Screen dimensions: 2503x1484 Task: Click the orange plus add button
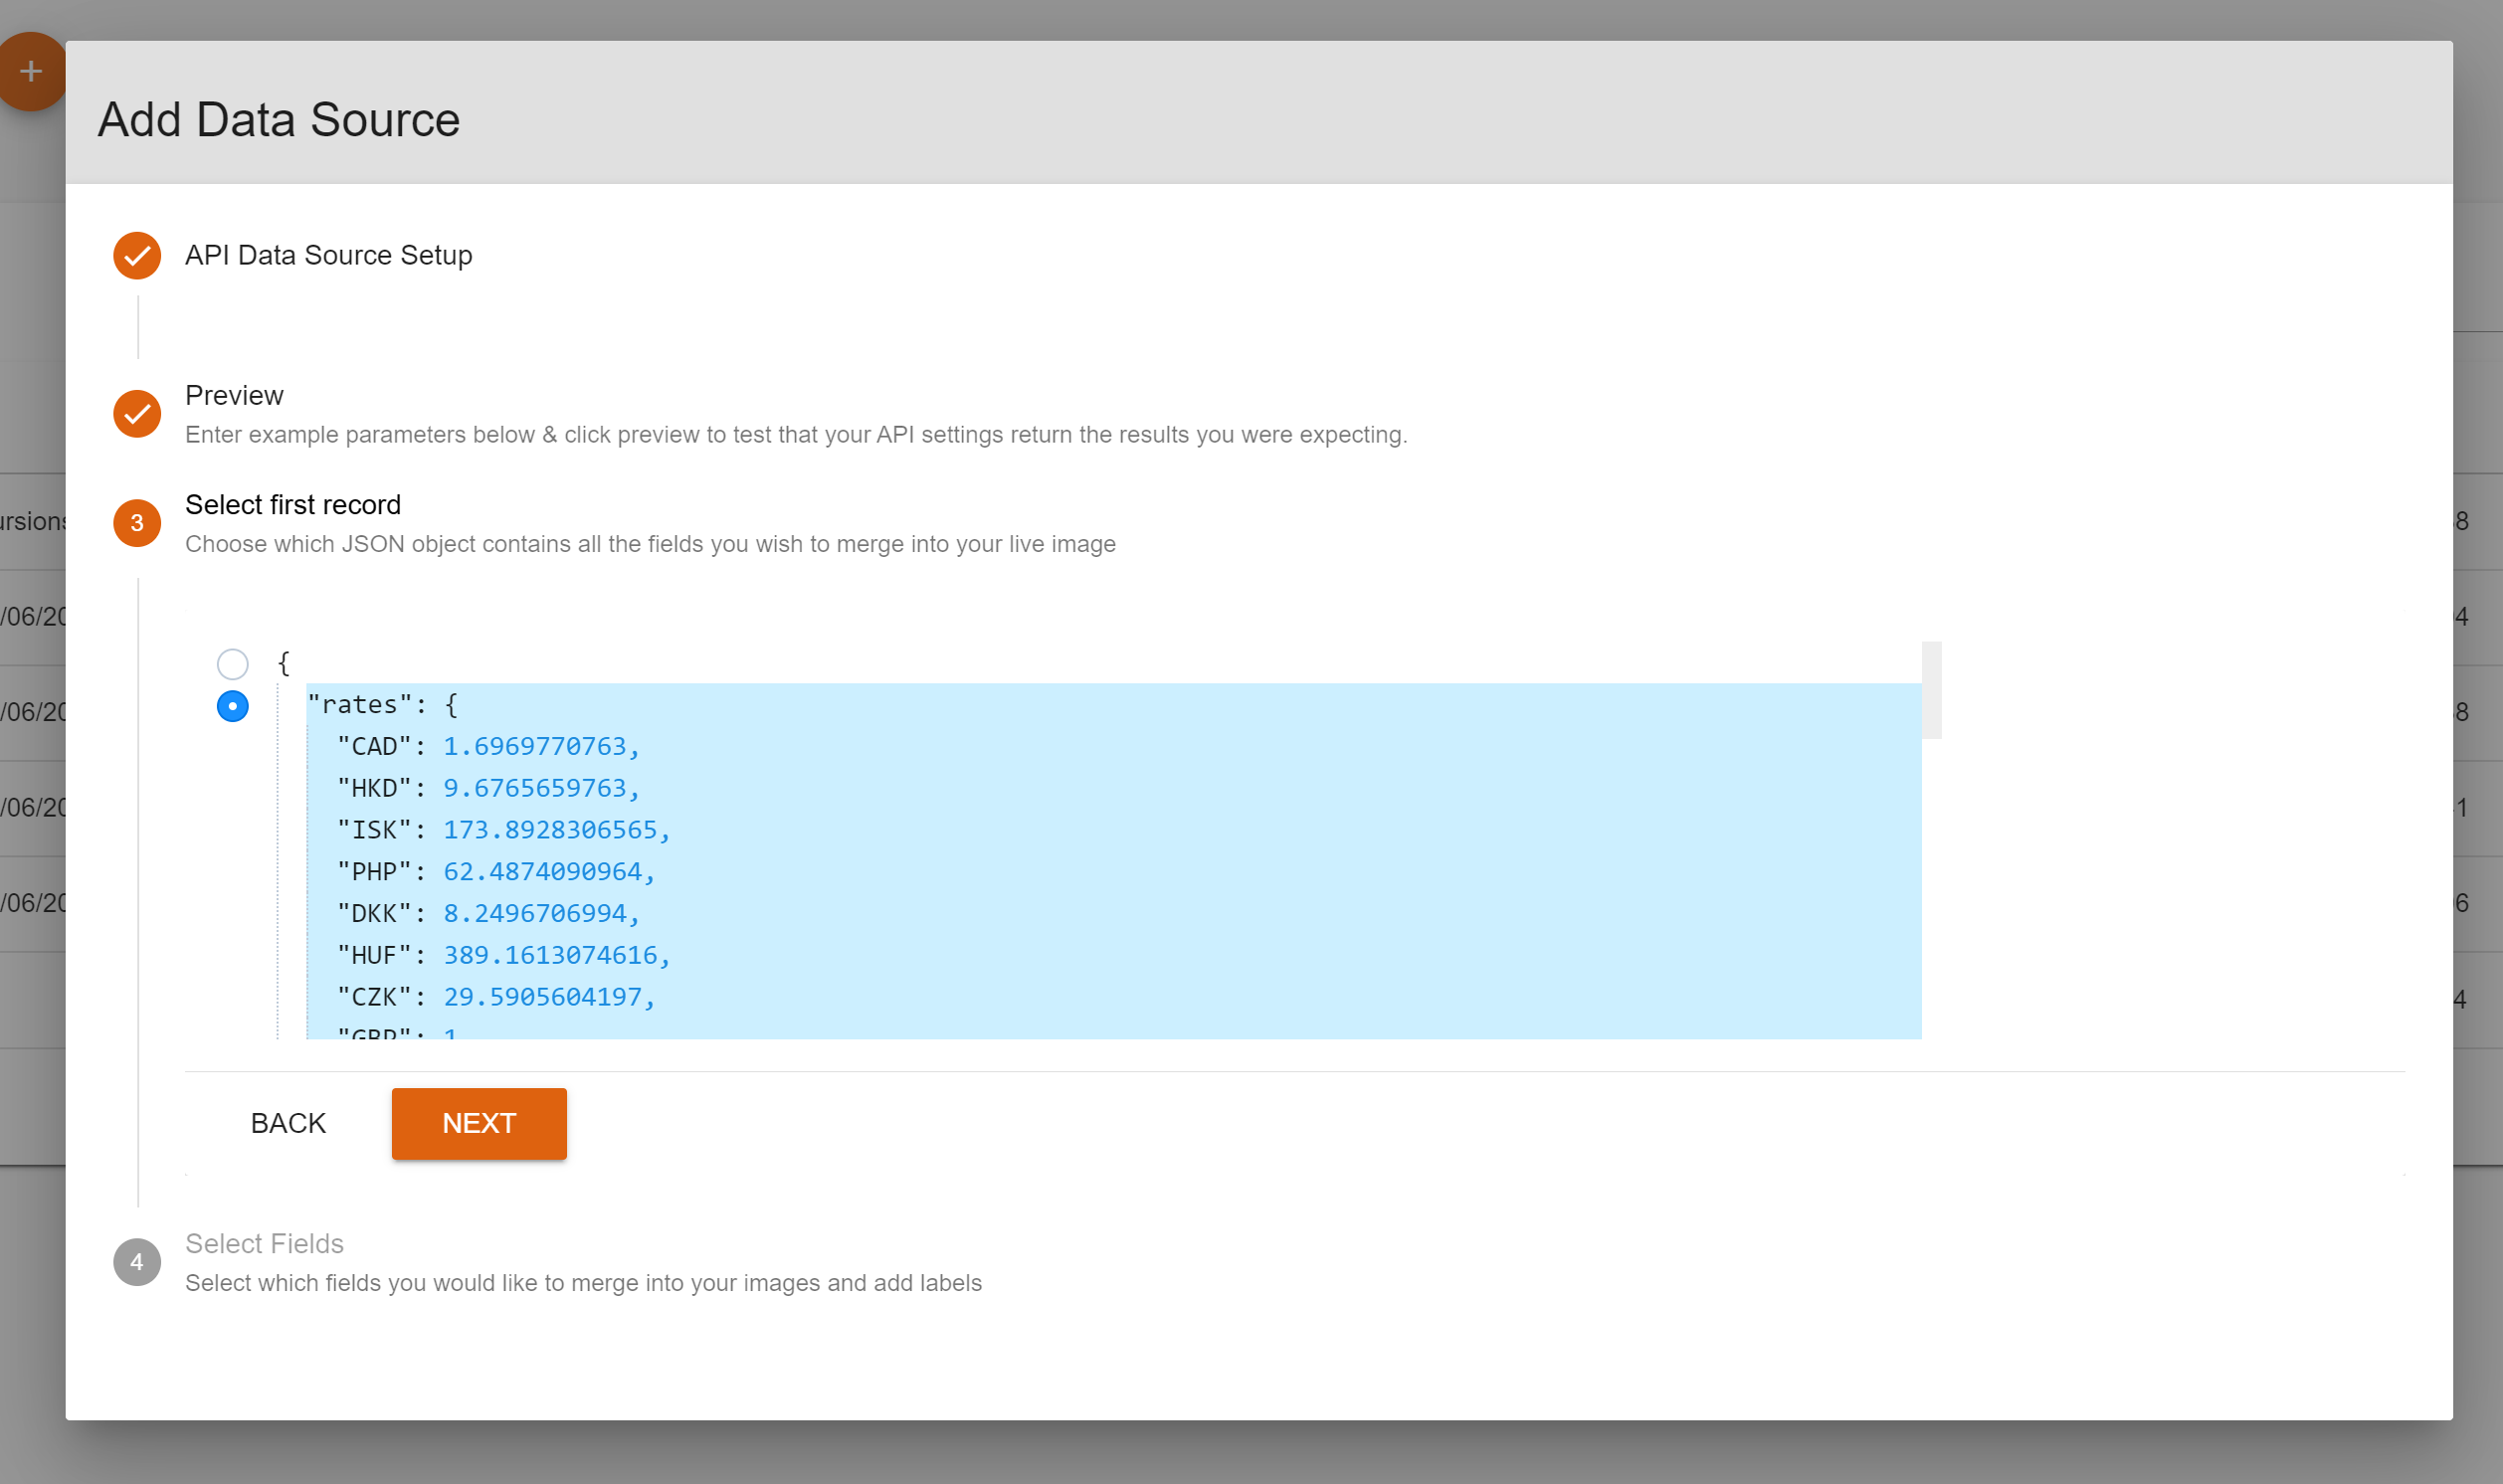coord(30,71)
